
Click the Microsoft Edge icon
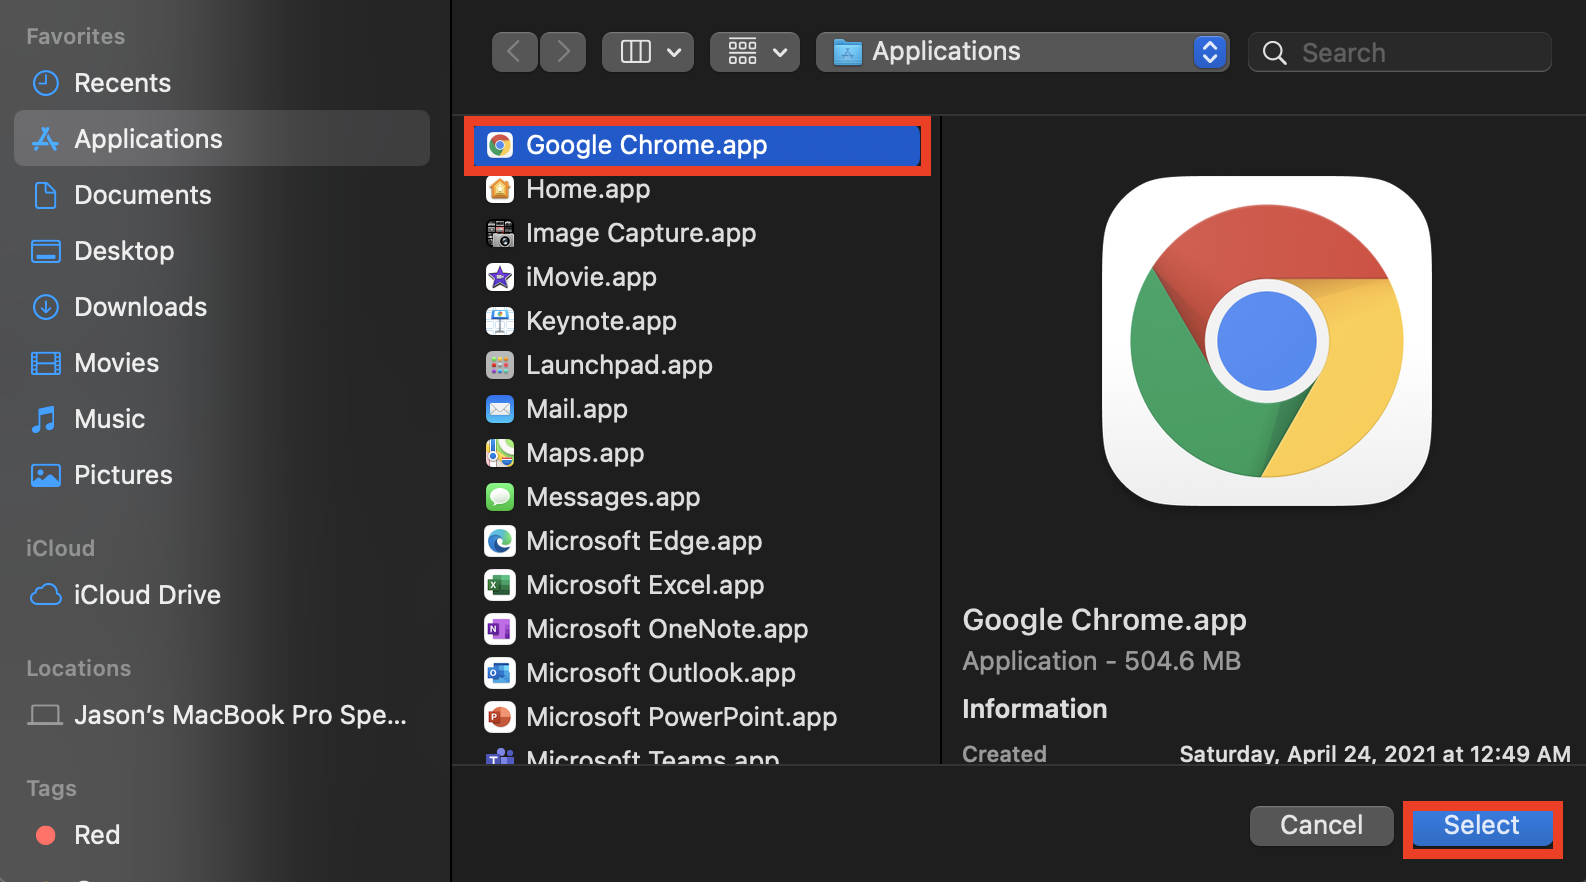500,541
